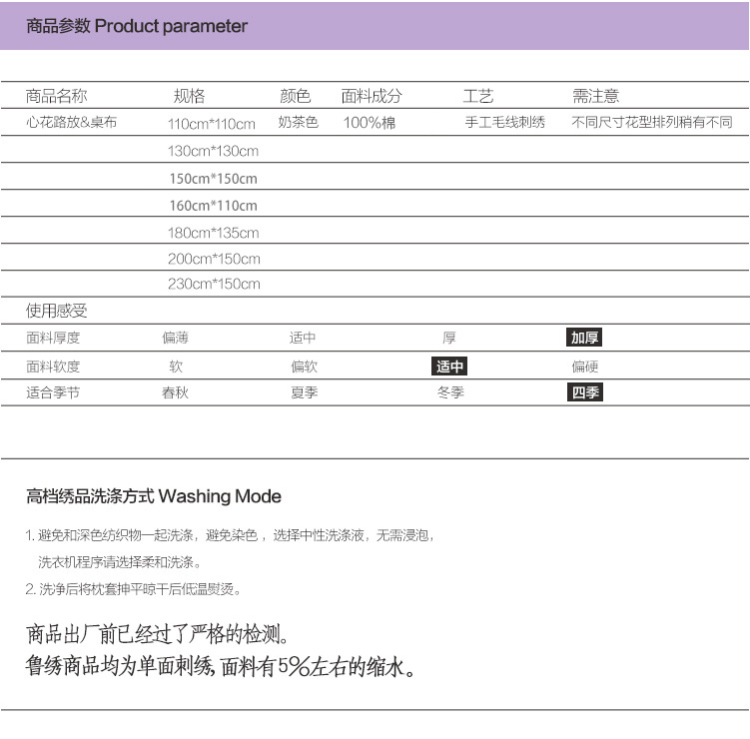Viewport: 750px width, 739px height.
Task: Click the product name 心花路放&桌布
Action: [71, 123]
